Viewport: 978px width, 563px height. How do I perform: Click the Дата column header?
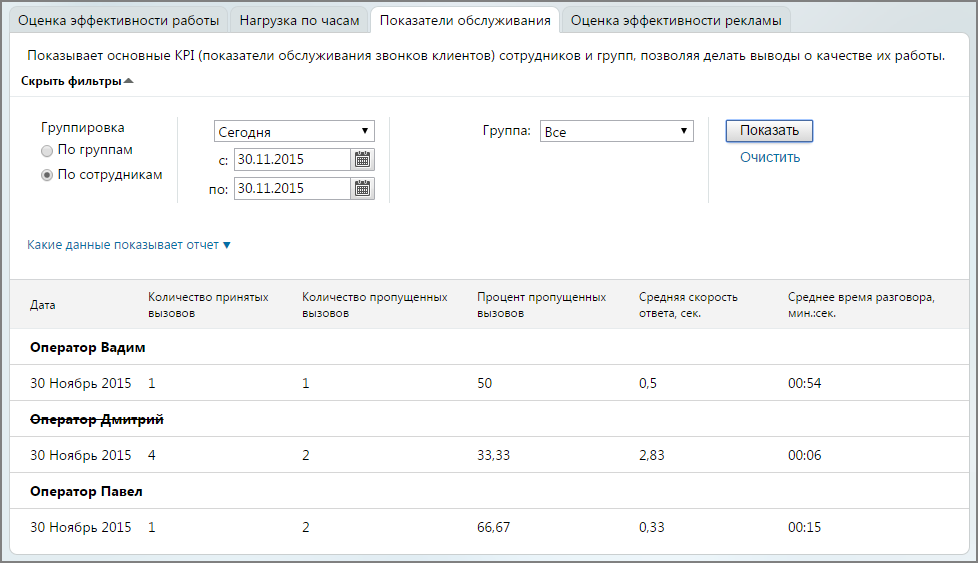point(42,305)
